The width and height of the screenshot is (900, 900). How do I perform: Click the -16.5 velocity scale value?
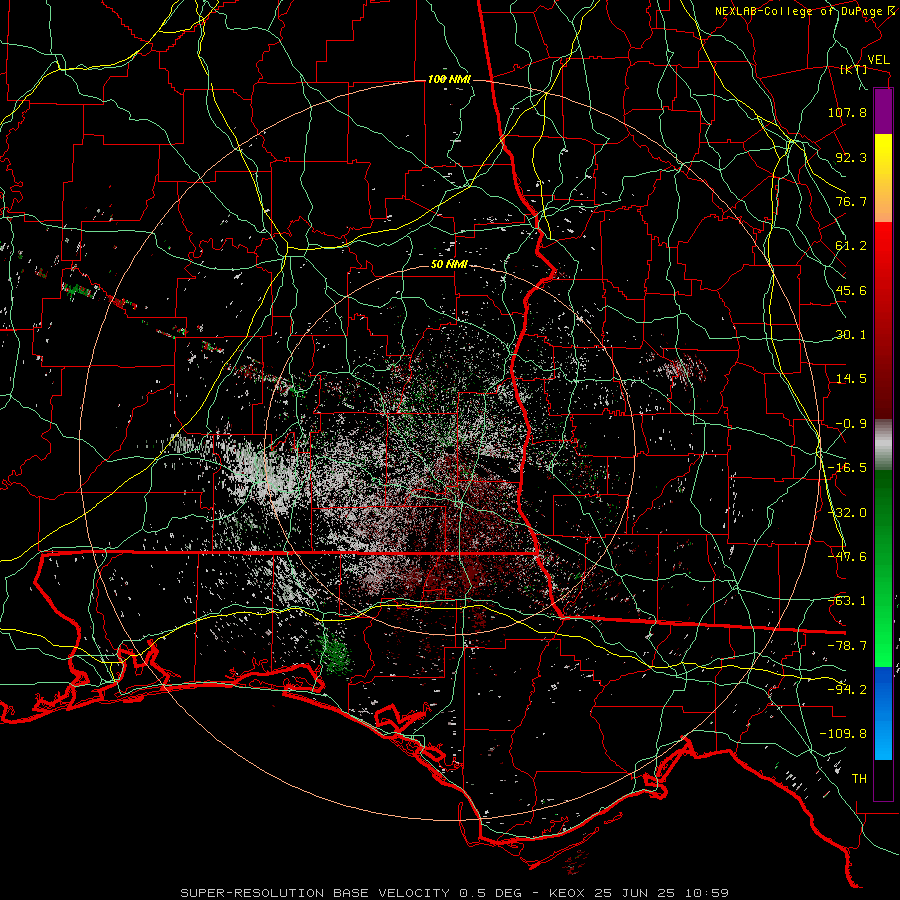pyautogui.click(x=847, y=468)
